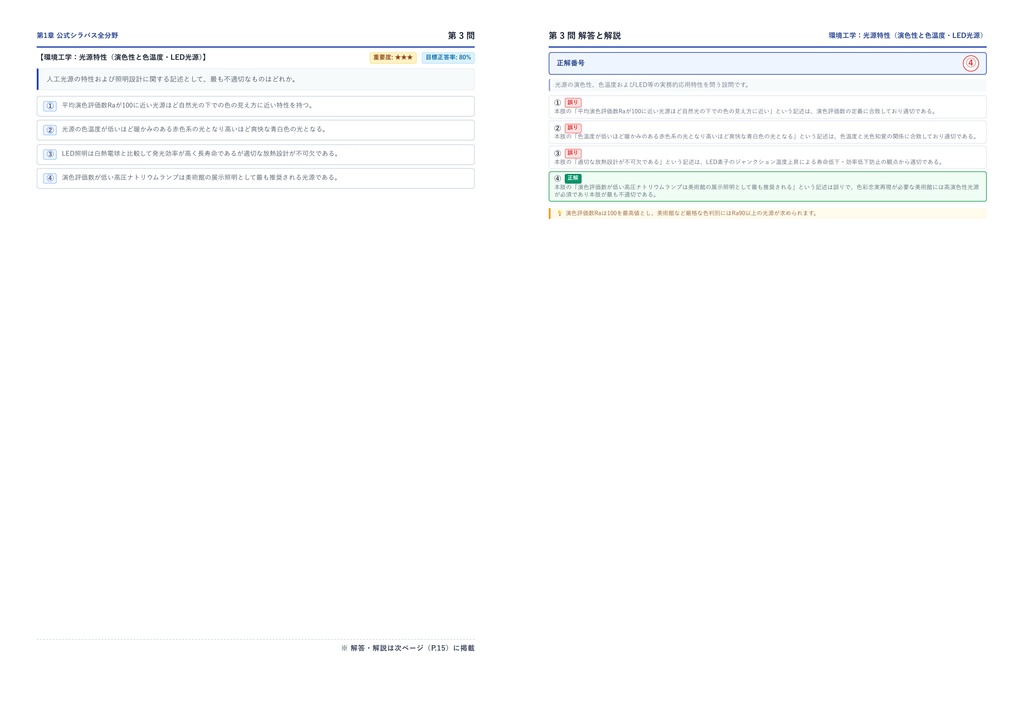Select choice ③ number box about LED照明
Screen dimensions: 1024x724
[x=50, y=154]
